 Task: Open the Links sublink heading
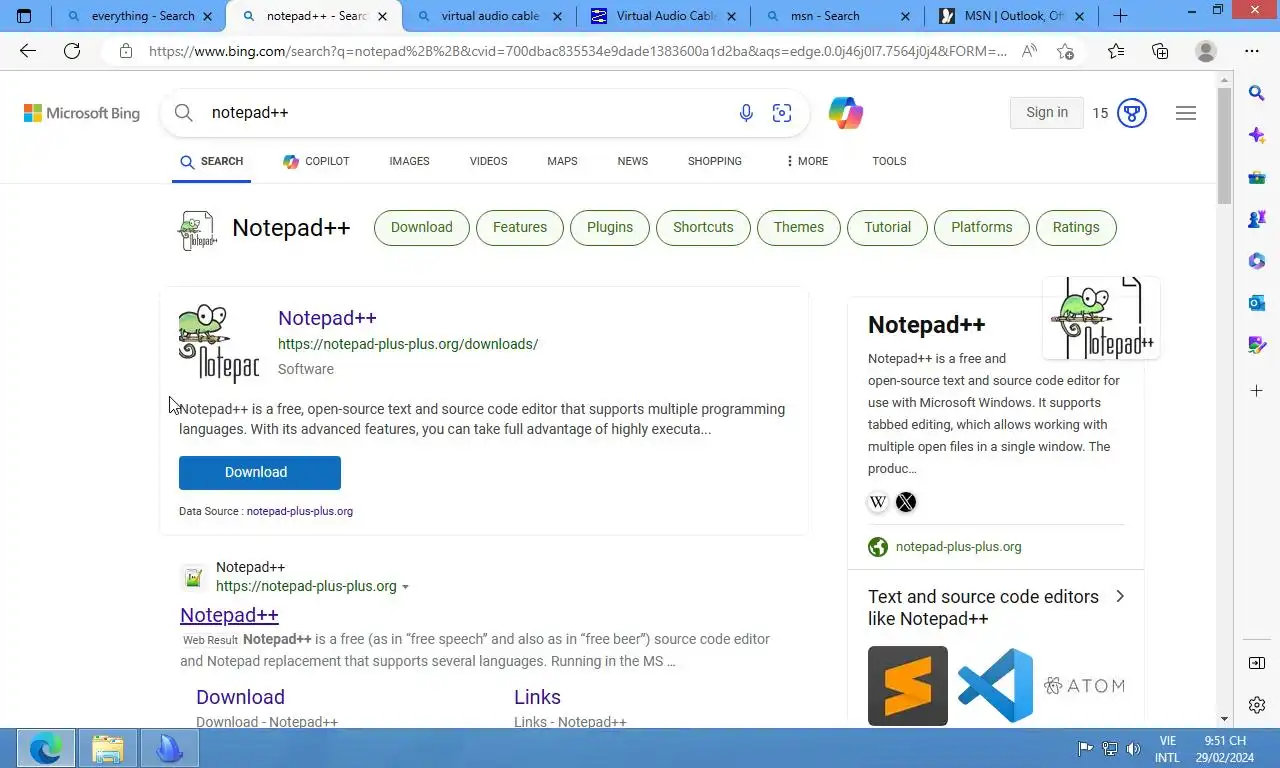click(x=537, y=697)
